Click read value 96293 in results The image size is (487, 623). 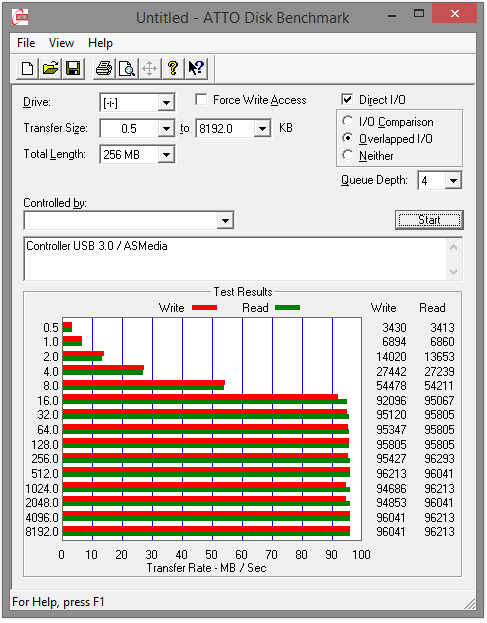click(439, 459)
